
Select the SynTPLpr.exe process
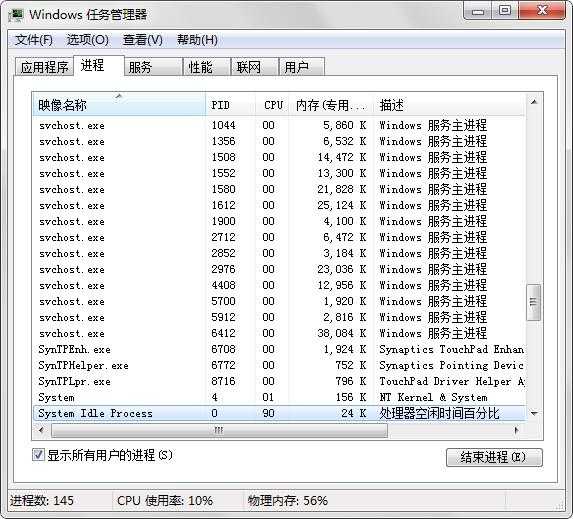280,382
